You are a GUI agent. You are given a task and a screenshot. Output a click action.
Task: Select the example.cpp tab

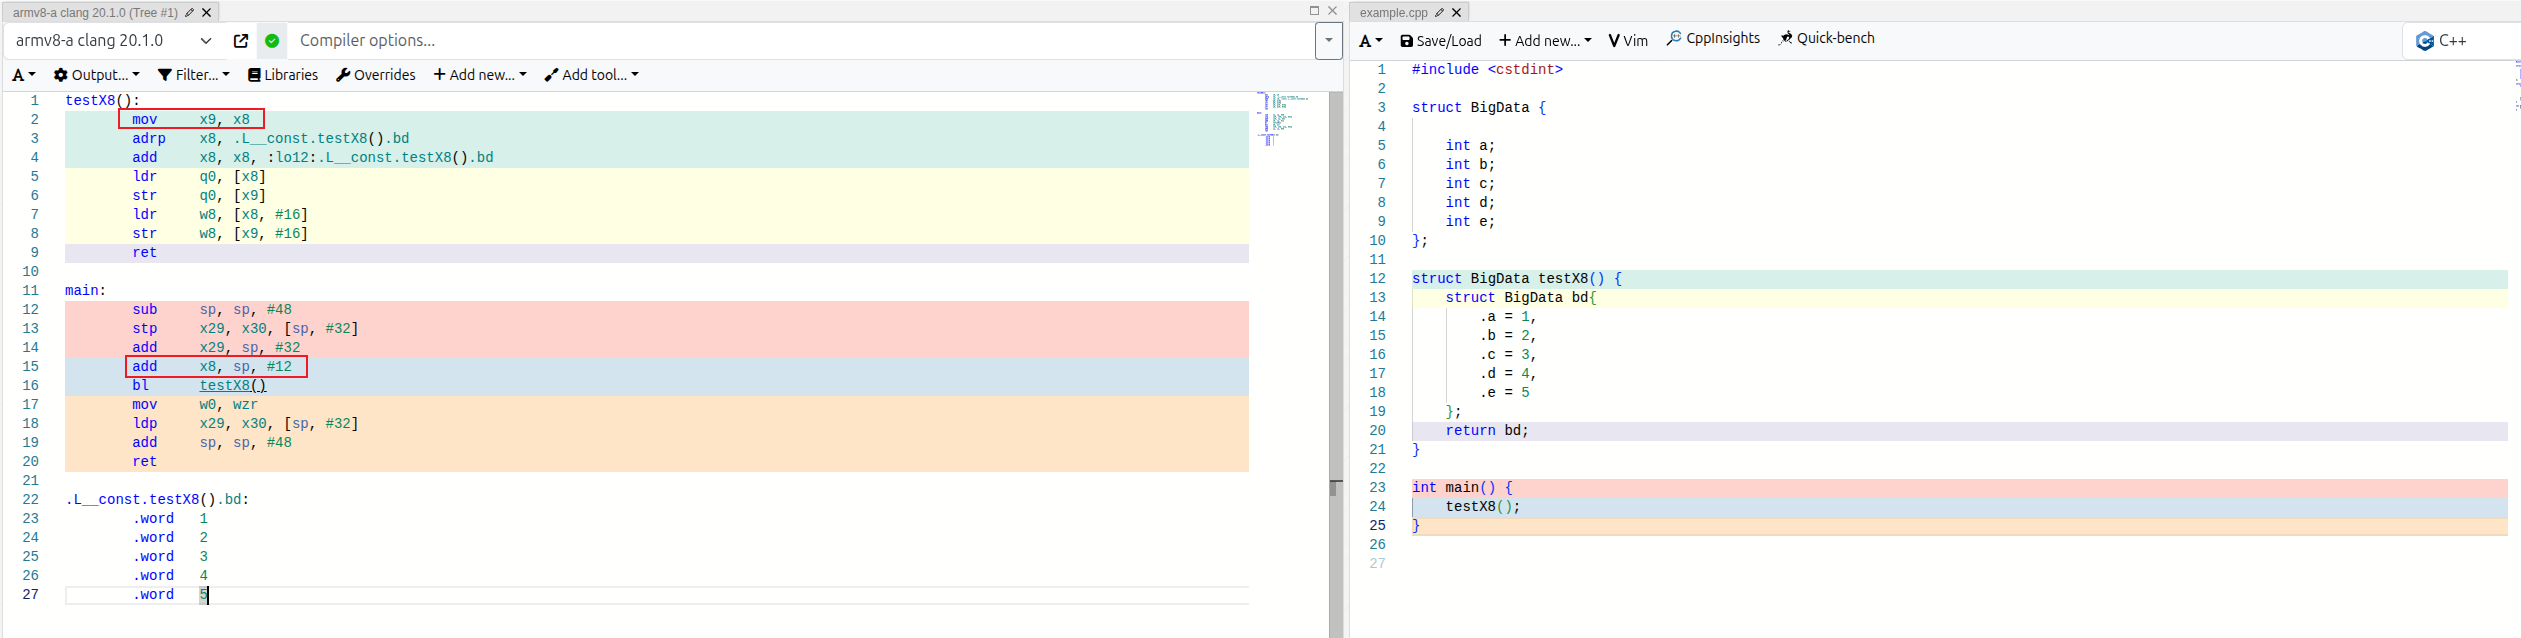pyautogui.click(x=1393, y=13)
